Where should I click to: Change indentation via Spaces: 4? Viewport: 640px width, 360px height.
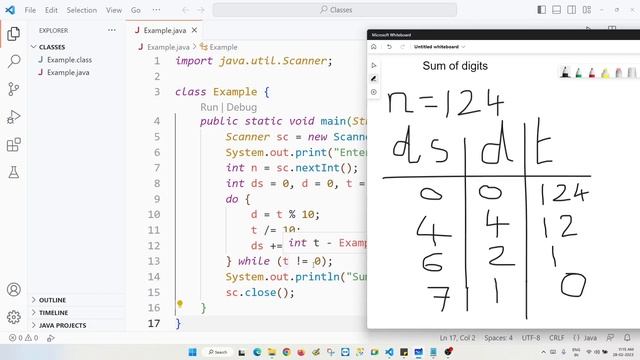(498, 338)
